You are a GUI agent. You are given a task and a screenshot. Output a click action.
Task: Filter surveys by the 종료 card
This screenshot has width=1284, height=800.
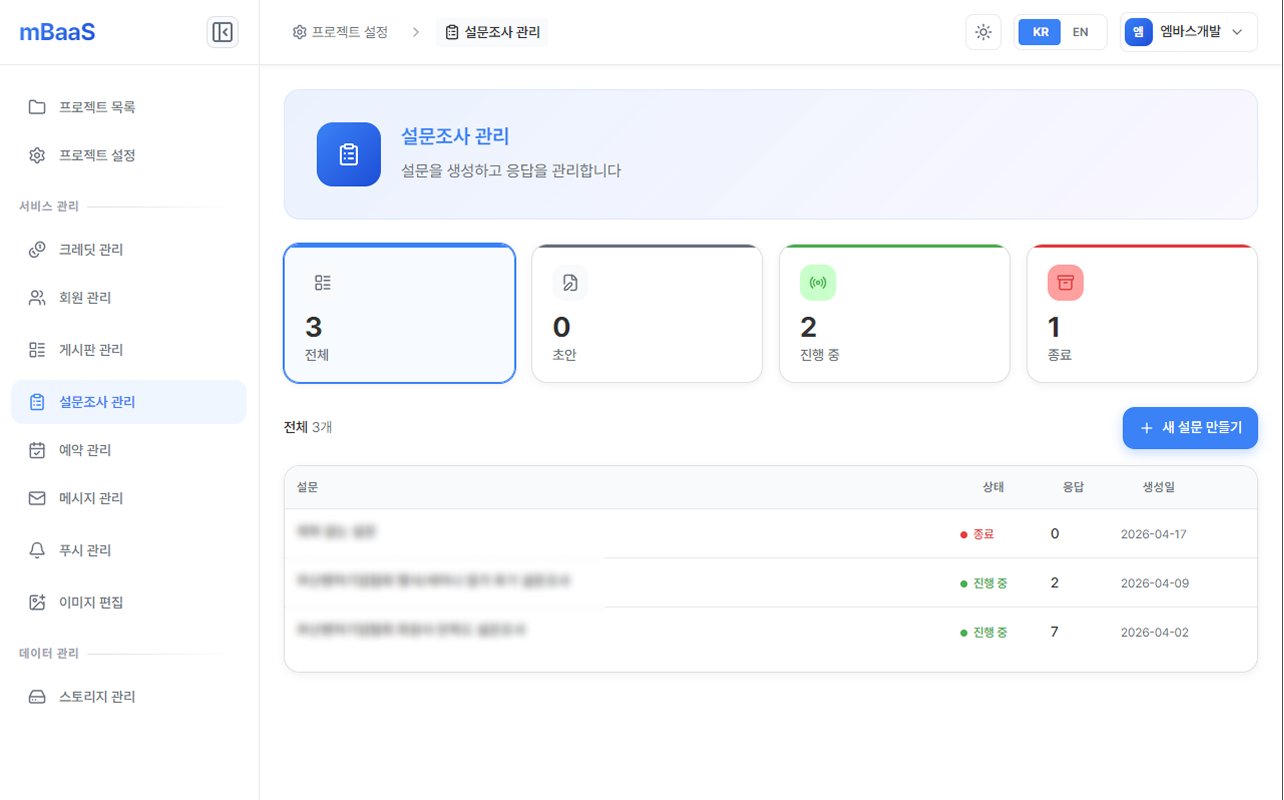point(1142,314)
